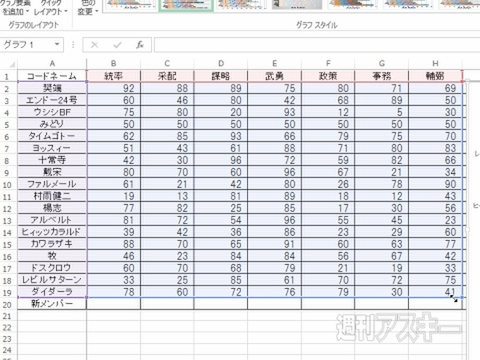Select column A header

52,63
